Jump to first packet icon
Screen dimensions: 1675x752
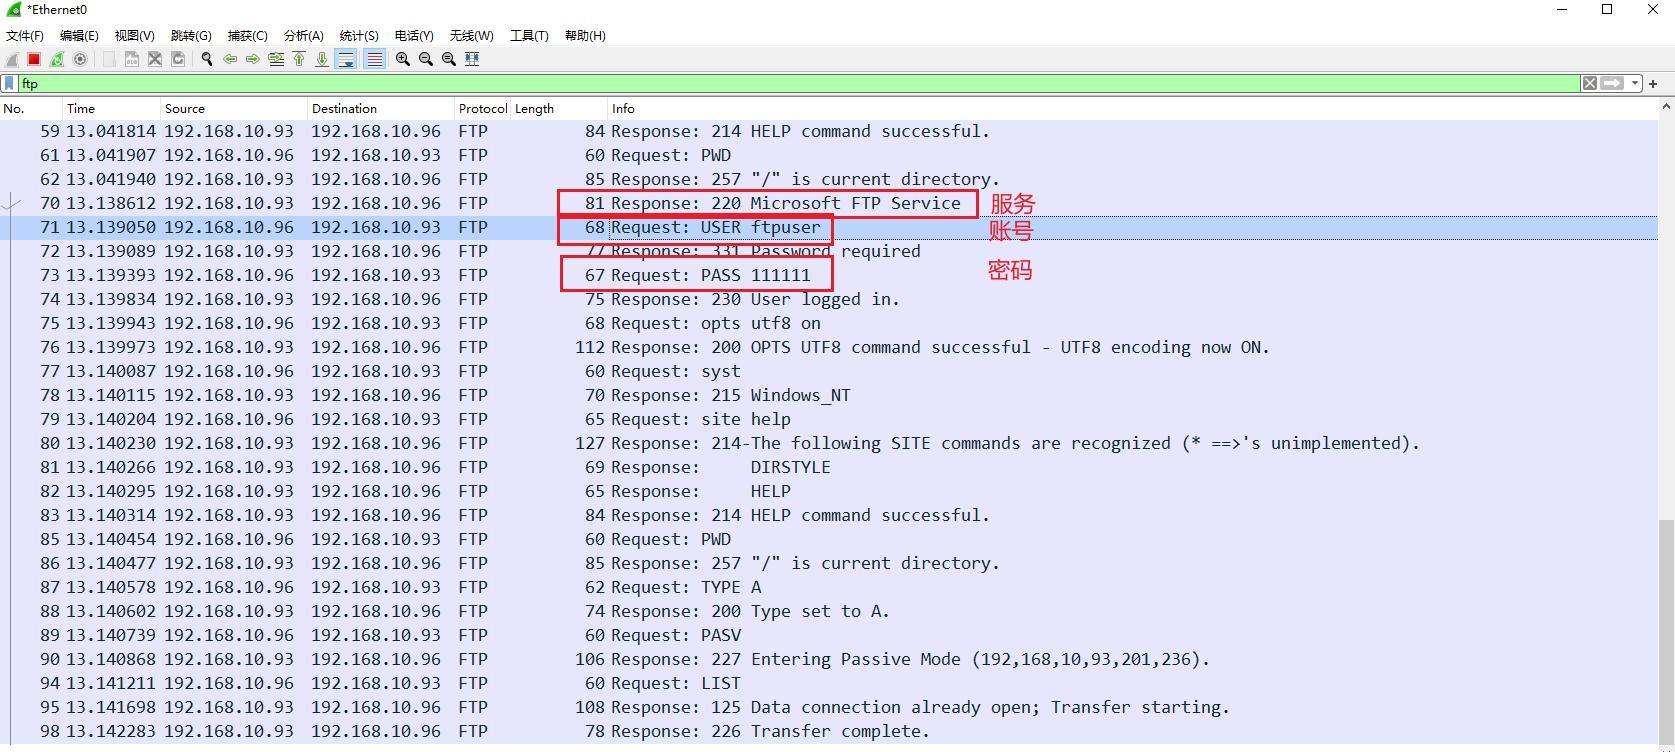click(x=299, y=59)
